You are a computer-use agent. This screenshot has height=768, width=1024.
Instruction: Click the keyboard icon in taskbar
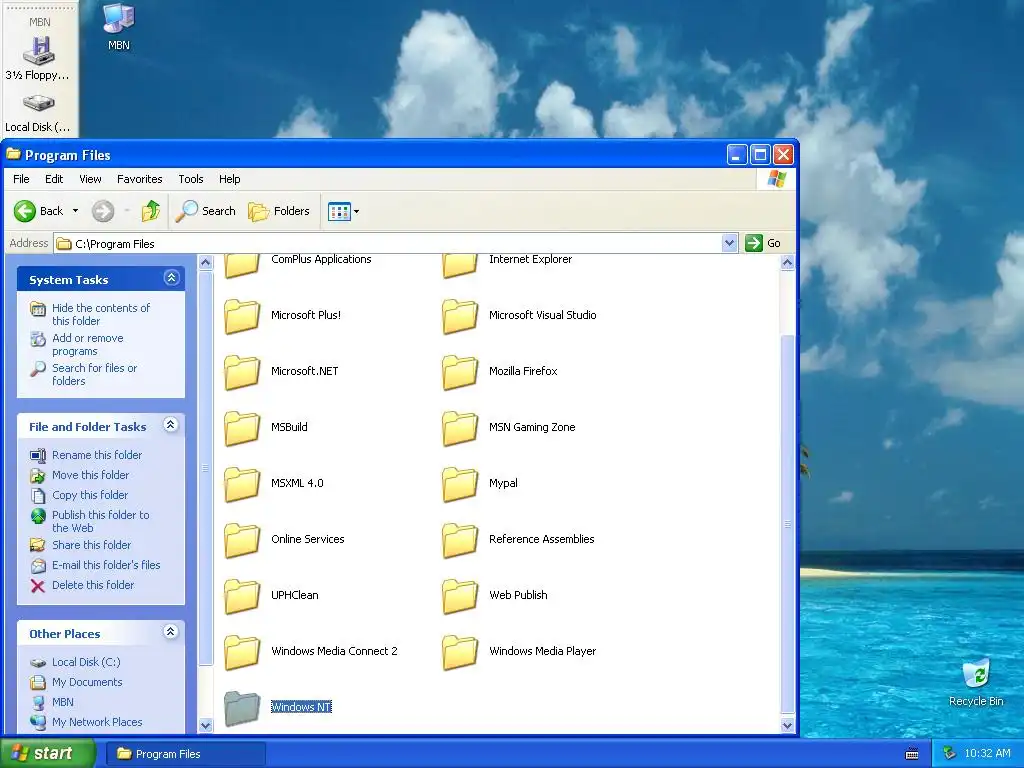912,754
